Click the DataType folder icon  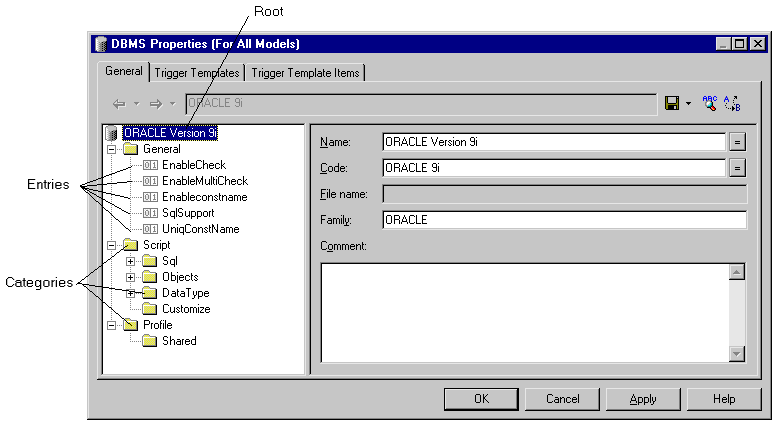[x=150, y=293]
